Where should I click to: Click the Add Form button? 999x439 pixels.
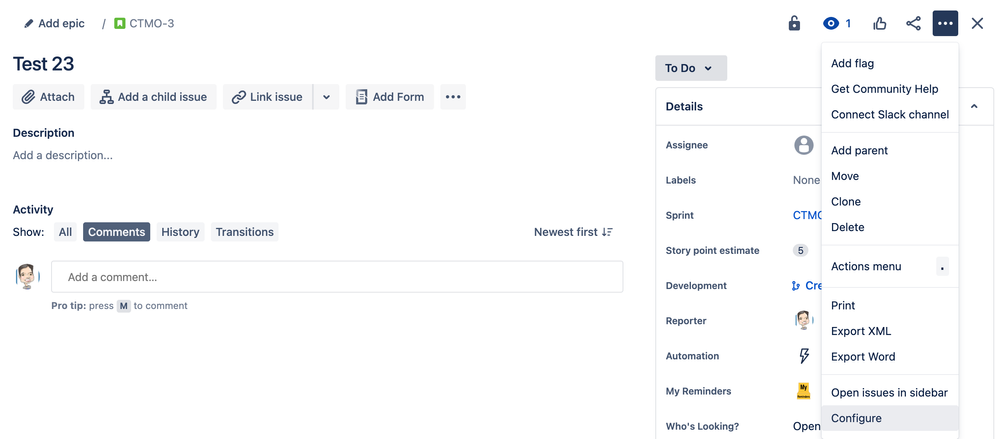[x=390, y=97]
